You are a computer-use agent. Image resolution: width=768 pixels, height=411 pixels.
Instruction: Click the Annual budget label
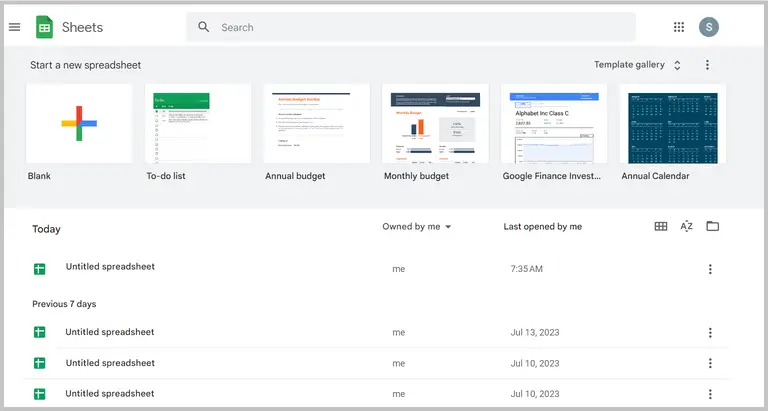(295, 176)
